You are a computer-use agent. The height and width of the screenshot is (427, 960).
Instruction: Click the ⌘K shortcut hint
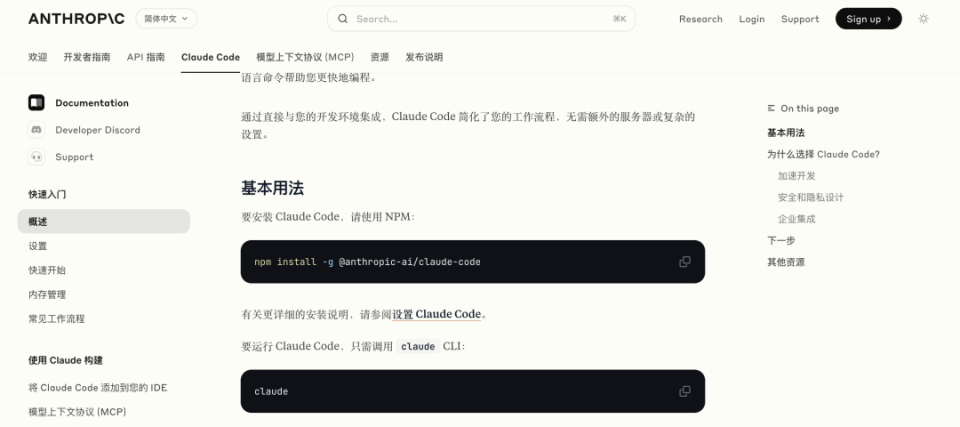tap(620, 19)
